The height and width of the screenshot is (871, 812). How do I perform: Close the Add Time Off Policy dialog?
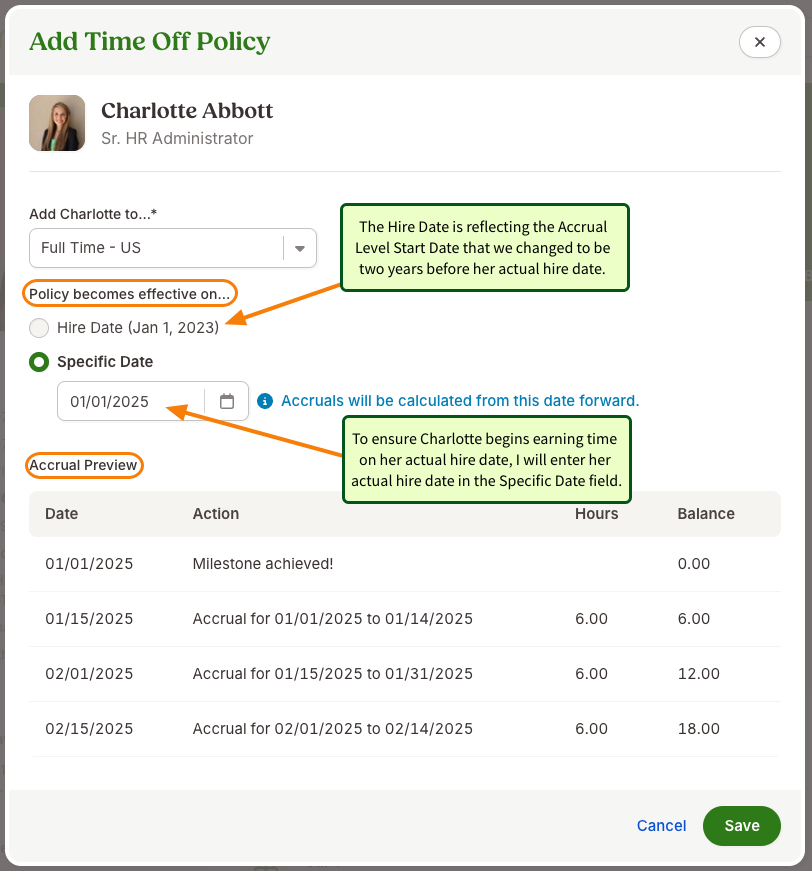pos(759,42)
